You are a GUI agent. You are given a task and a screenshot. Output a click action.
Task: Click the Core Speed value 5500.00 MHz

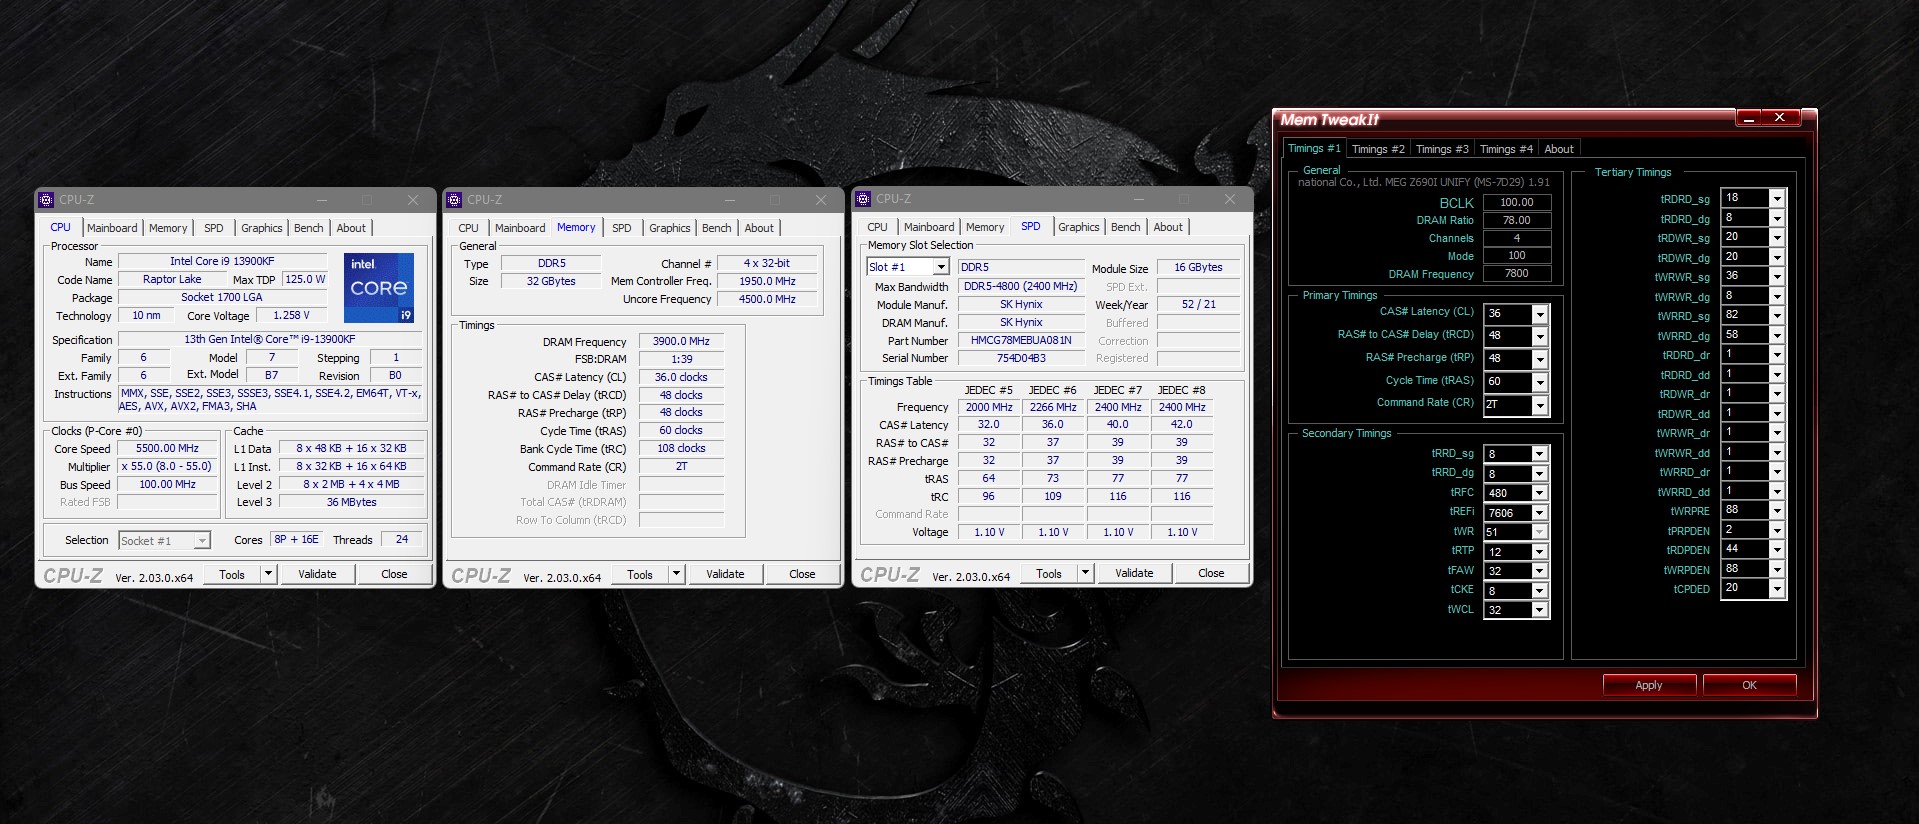(x=167, y=449)
